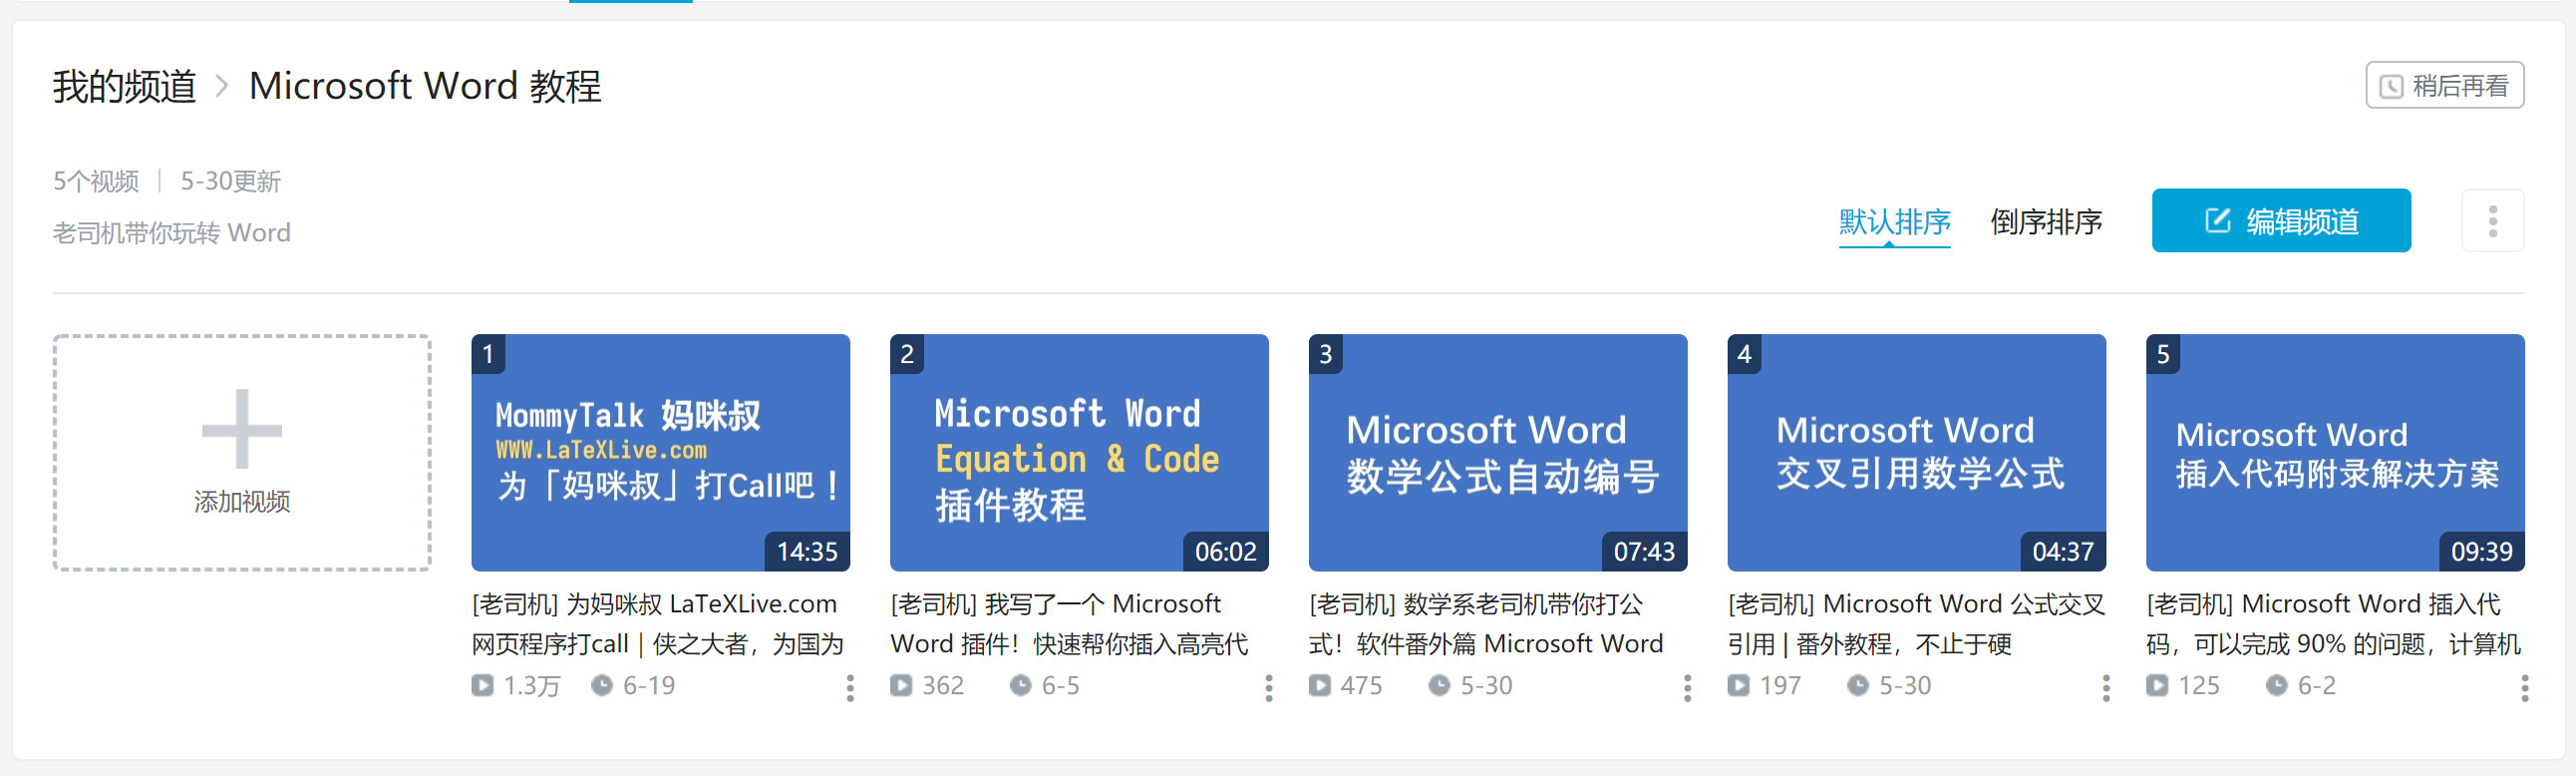Open video 1 MommyTalk 妈咪叔 thumbnail
This screenshot has height=776, width=2576.
coord(660,453)
